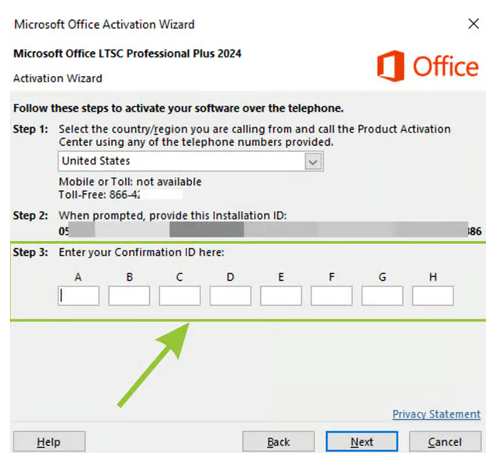Proceed with the Next button
The image size is (490, 453).
click(x=362, y=442)
